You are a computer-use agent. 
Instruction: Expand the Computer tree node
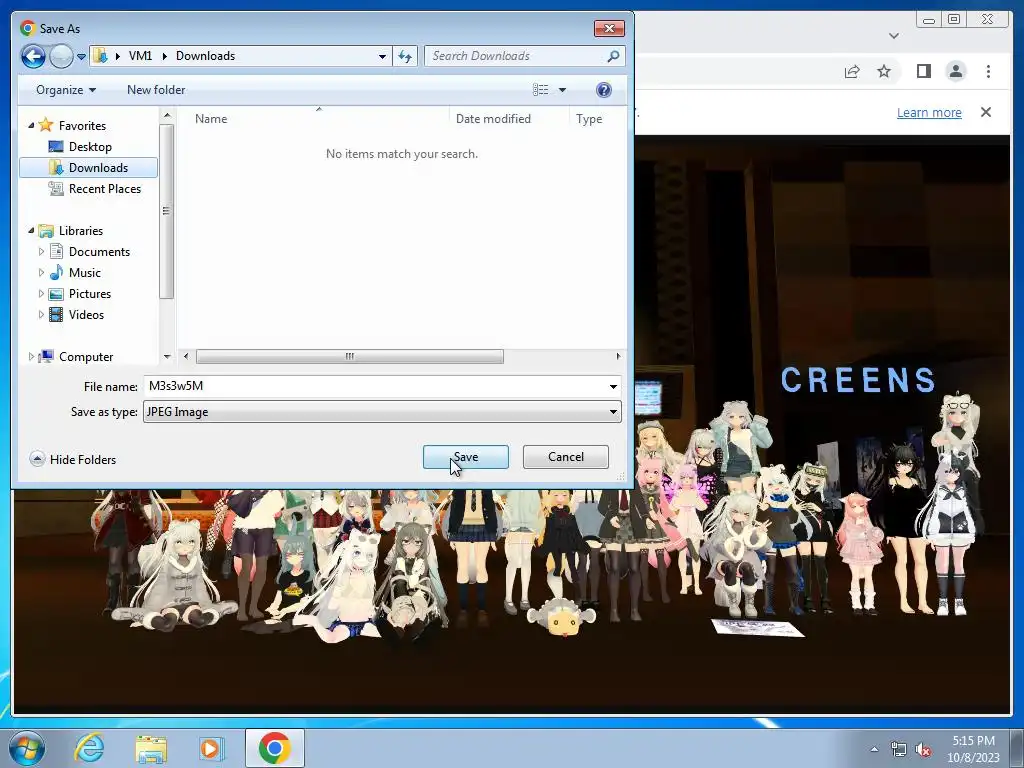[x=31, y=357]
